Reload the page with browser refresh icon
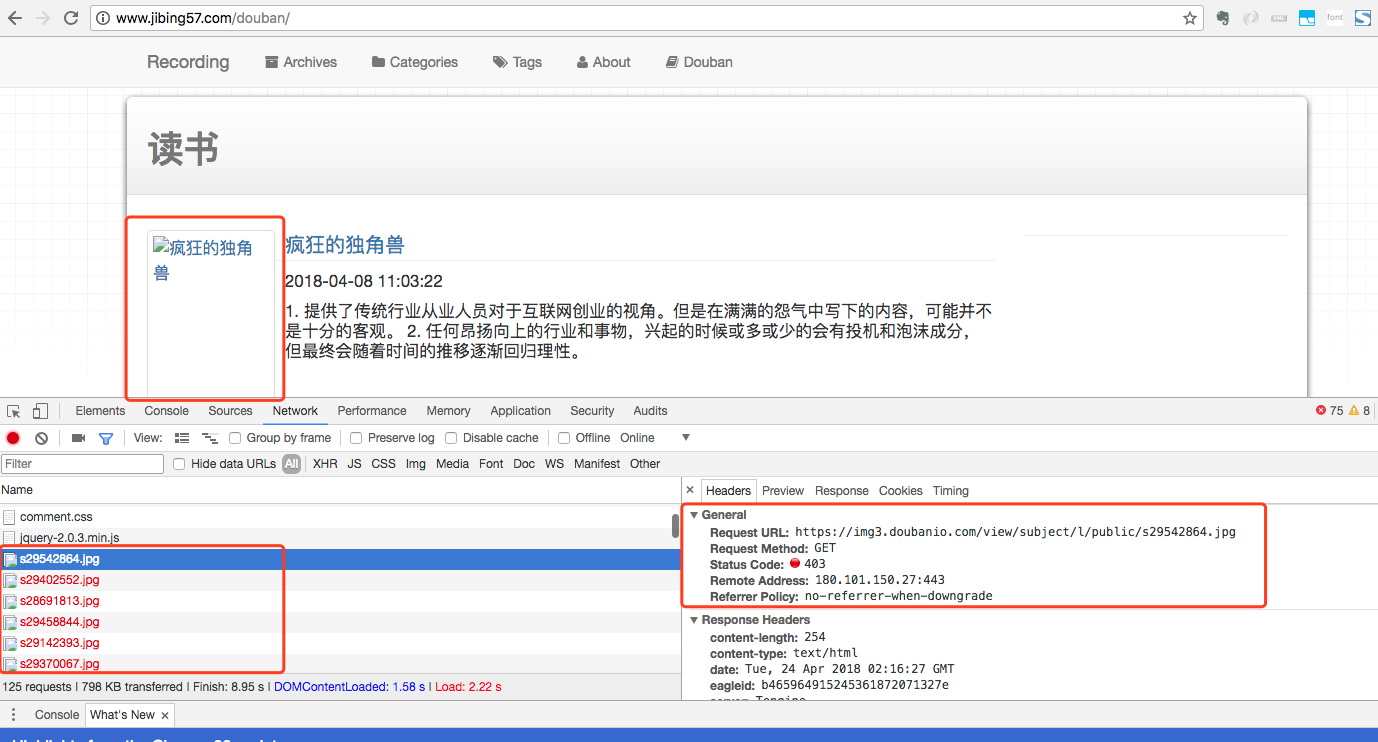The image size is (1378, 742). coord(71,18)
